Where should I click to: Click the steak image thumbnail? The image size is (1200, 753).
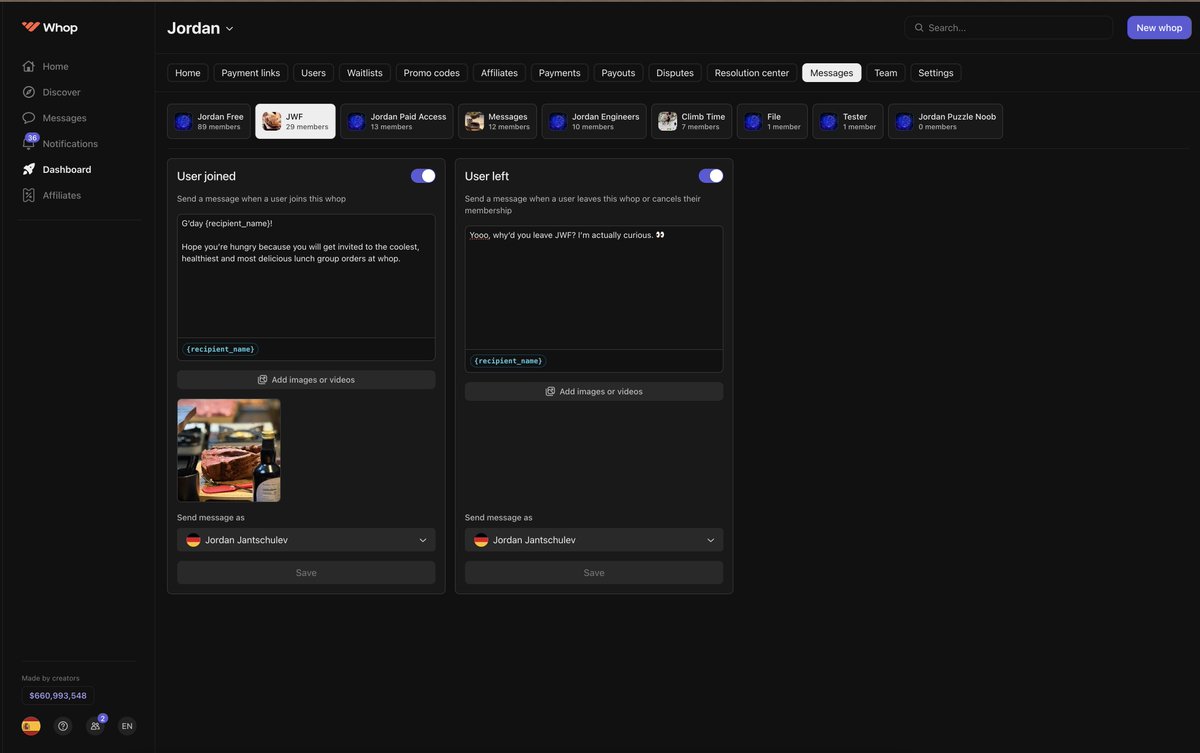click(x=229, y=451)
